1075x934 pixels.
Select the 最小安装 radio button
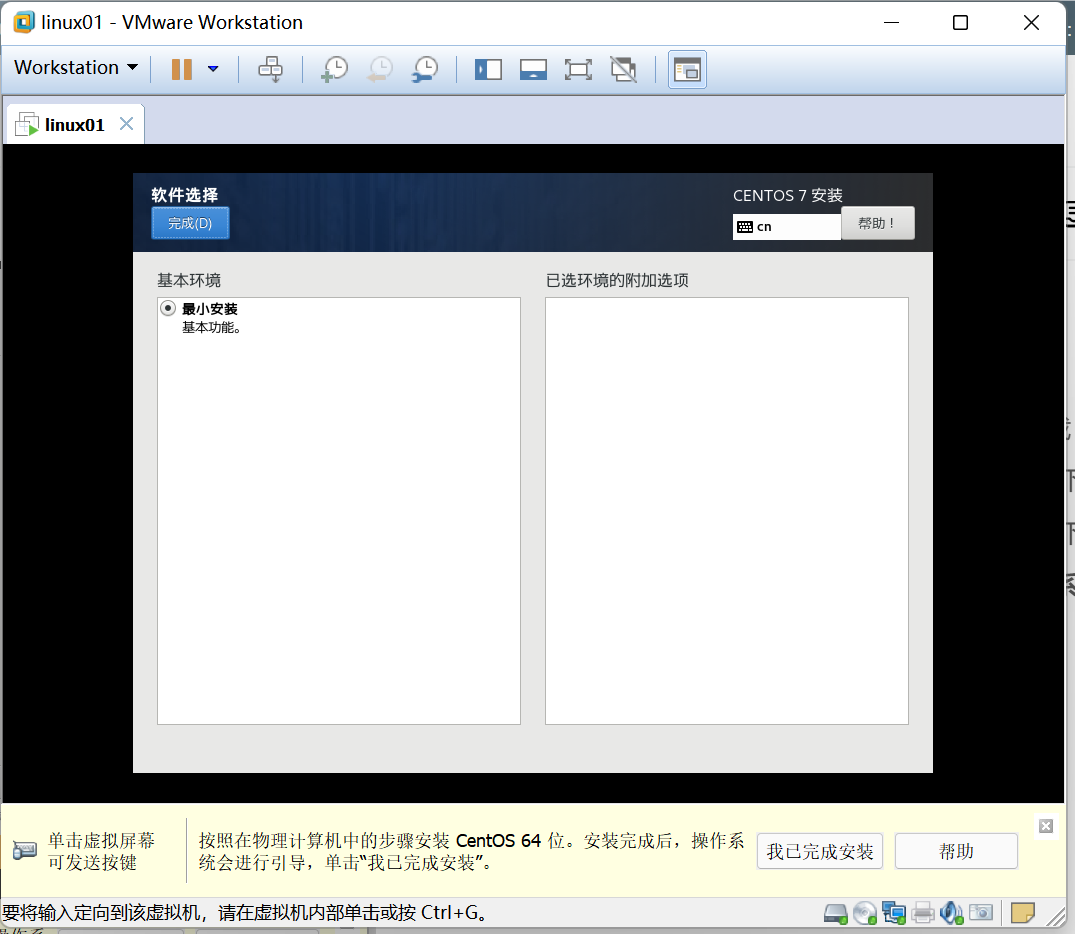(x=168, y=308)
